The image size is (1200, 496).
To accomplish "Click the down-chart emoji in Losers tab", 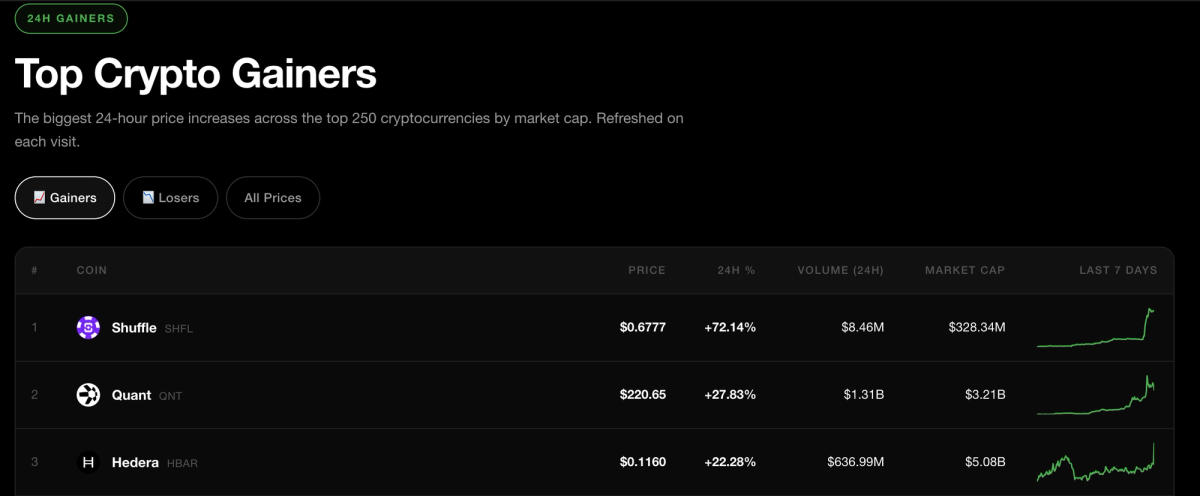I will click(x=148, y=198).
